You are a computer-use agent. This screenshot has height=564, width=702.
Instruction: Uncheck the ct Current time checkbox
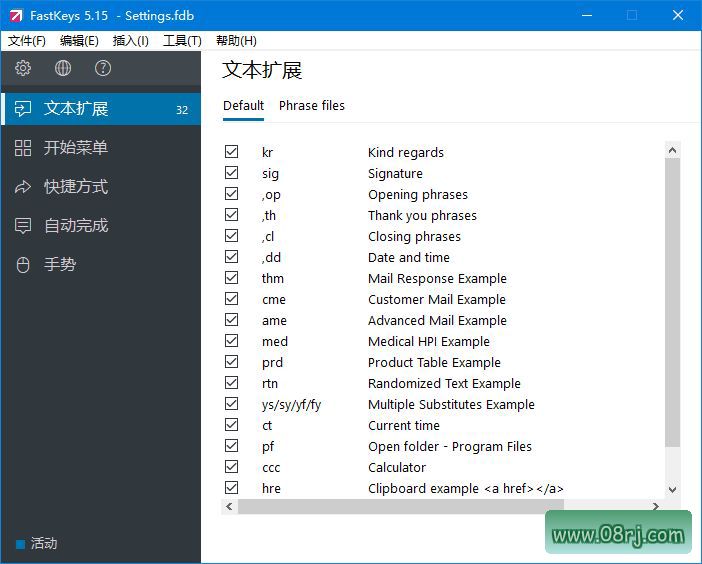click(231, 425)
